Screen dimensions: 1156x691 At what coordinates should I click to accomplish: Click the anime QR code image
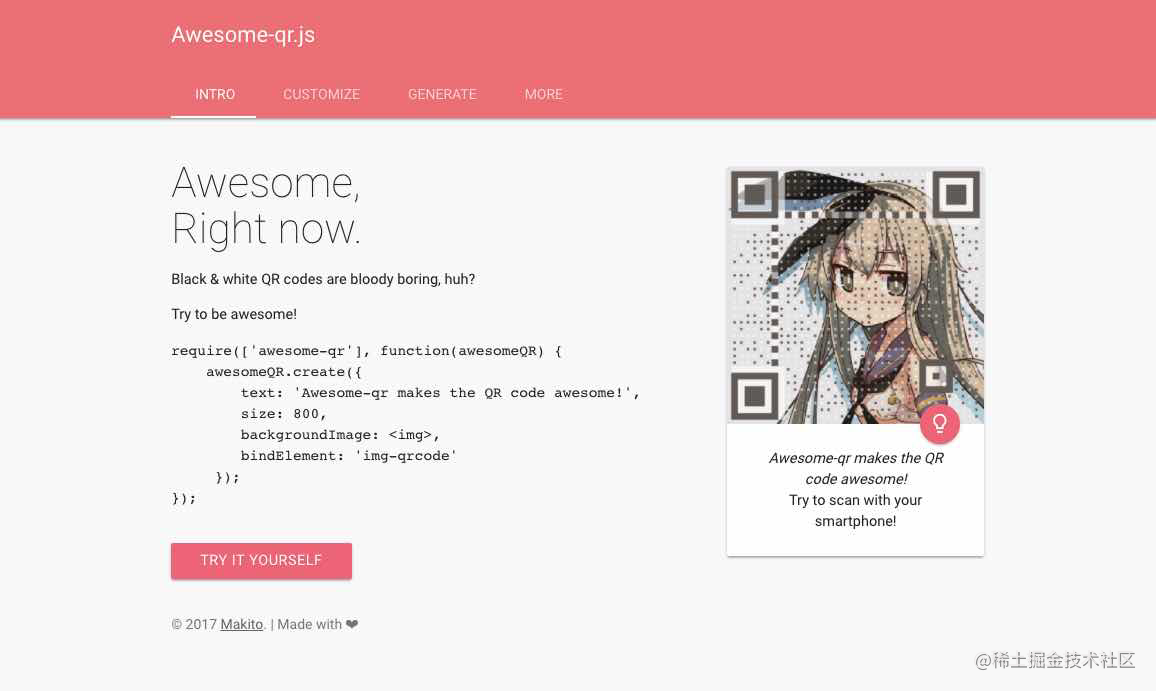pos(855,296)
